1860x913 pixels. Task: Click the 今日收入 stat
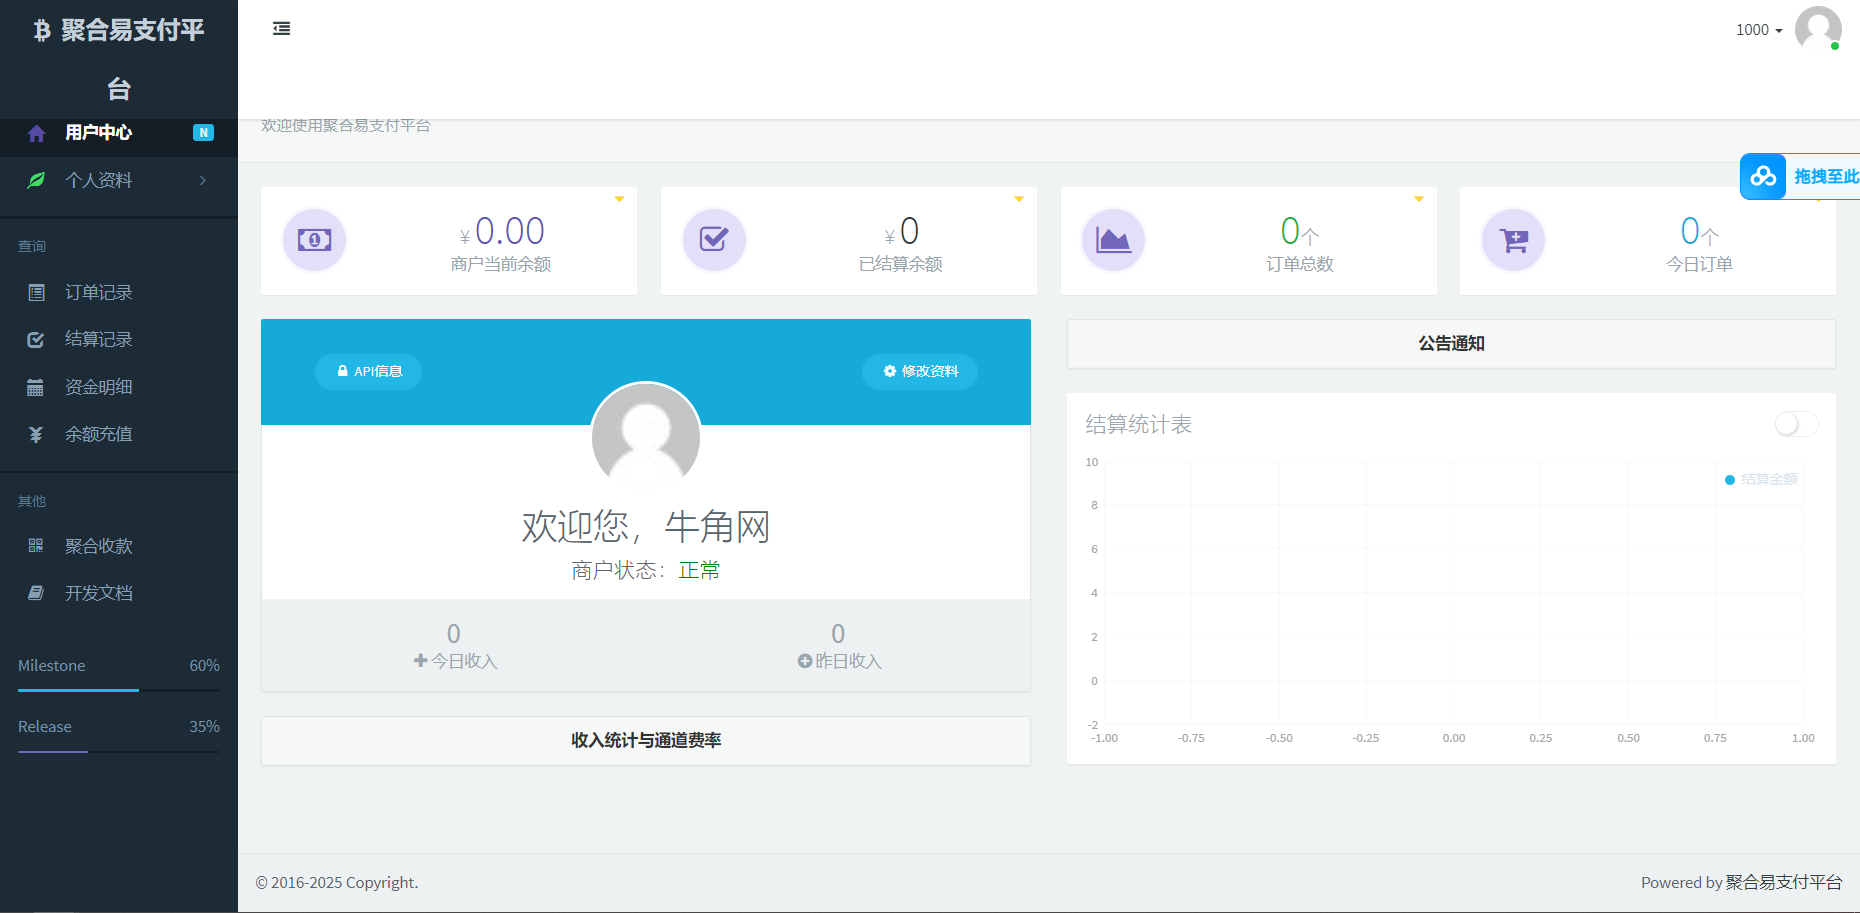coord(455,647)
